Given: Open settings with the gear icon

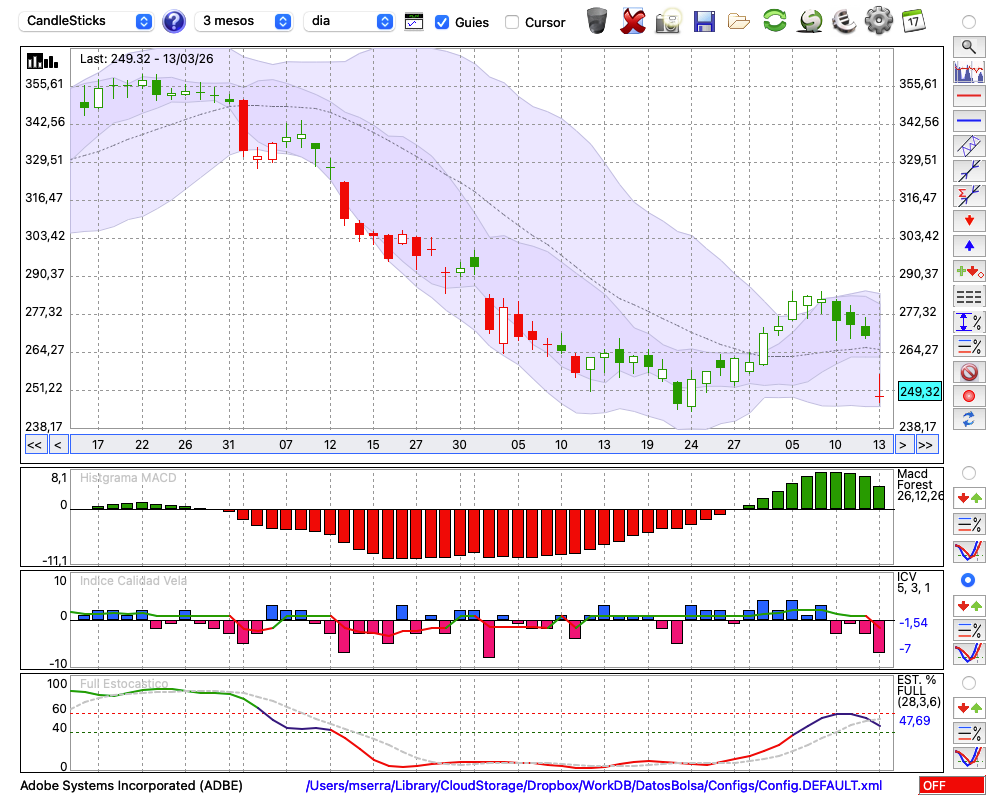Looking at the screenshot, I should pos(879,21).
